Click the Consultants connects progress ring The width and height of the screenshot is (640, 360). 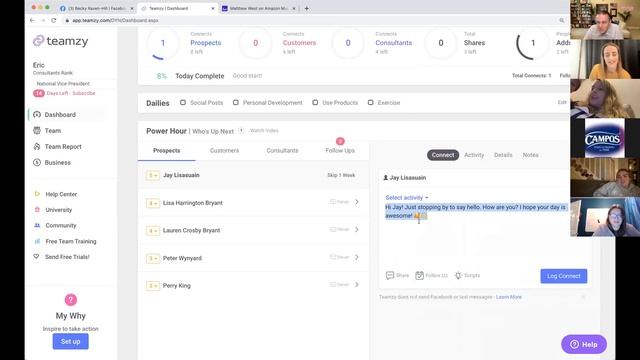coord(348,43)
